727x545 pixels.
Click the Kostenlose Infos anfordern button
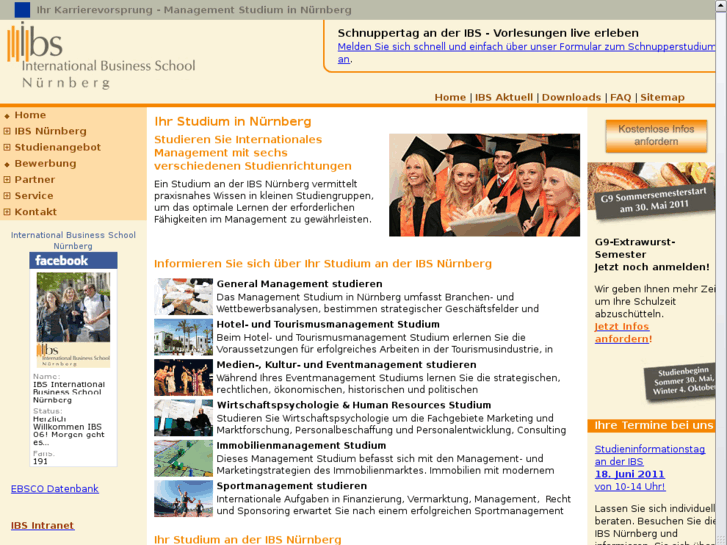click(656, 136)
